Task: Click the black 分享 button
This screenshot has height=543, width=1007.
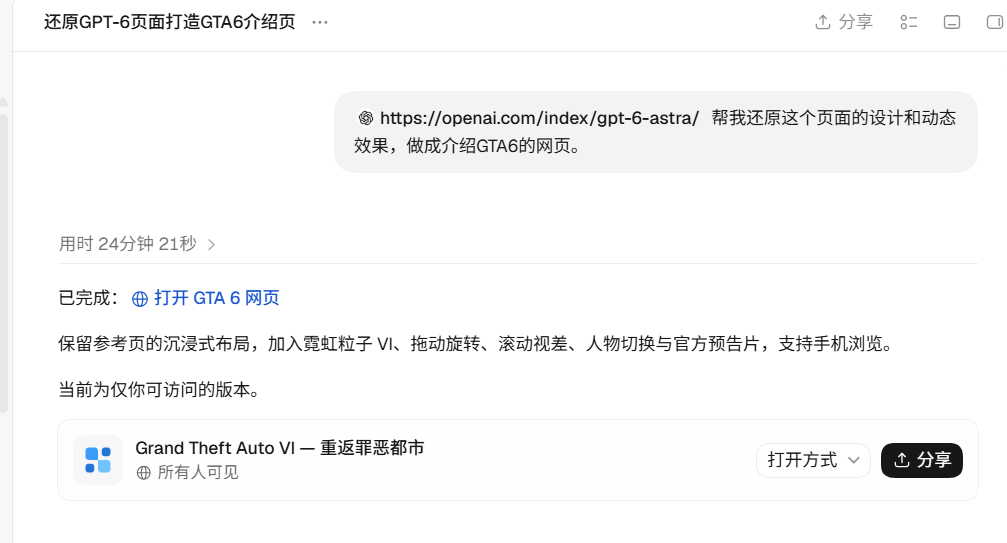Action: coord(922,460)
